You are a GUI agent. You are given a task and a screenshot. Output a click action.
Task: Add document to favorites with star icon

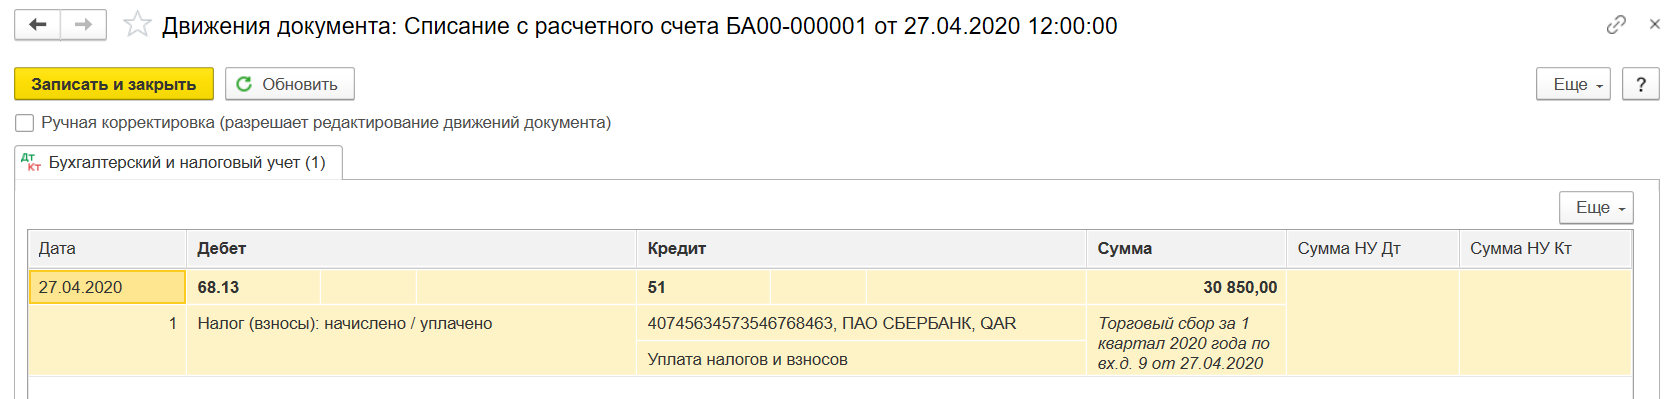(137, 25)
